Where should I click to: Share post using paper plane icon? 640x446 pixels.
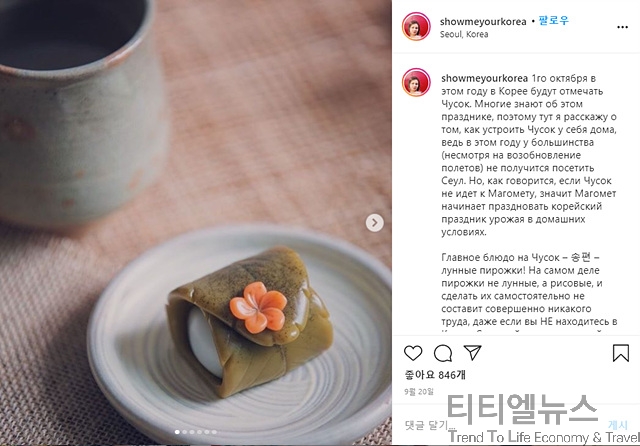click(473, 353)
